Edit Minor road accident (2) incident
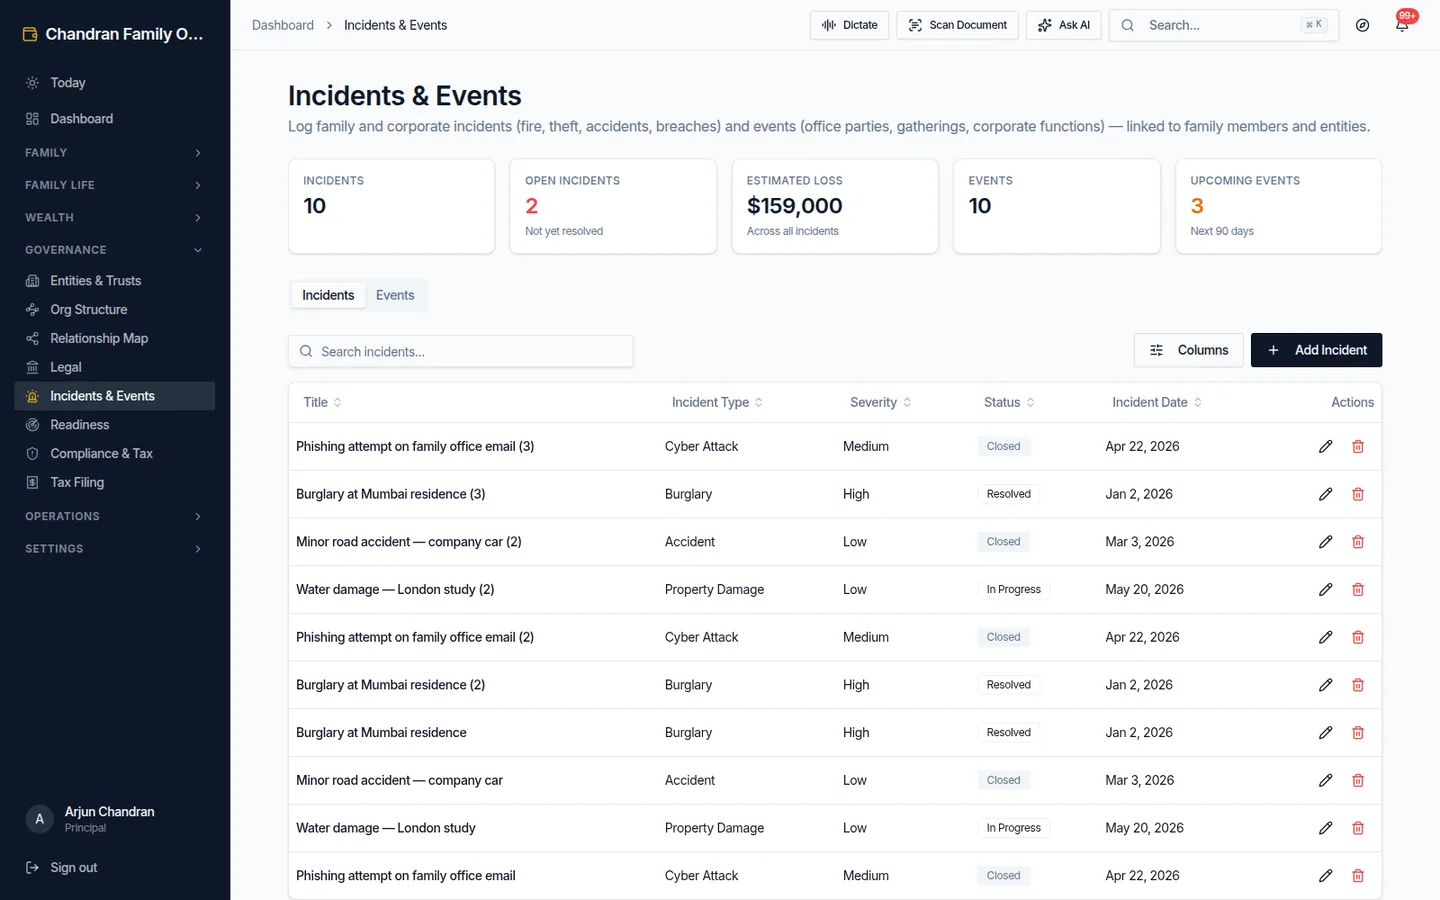Image resolution: width=1440 pixels, height=900 pixels. 1325,542
